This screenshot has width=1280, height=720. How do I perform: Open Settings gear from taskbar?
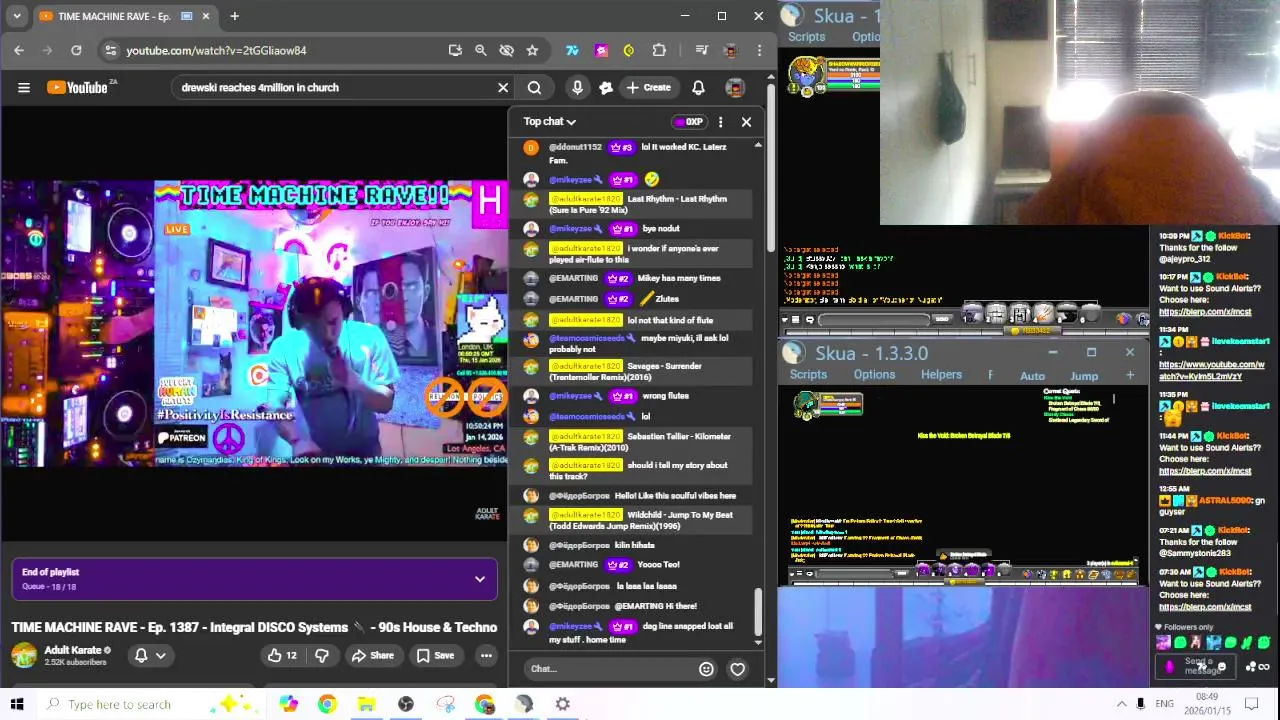tap(563, 704)
